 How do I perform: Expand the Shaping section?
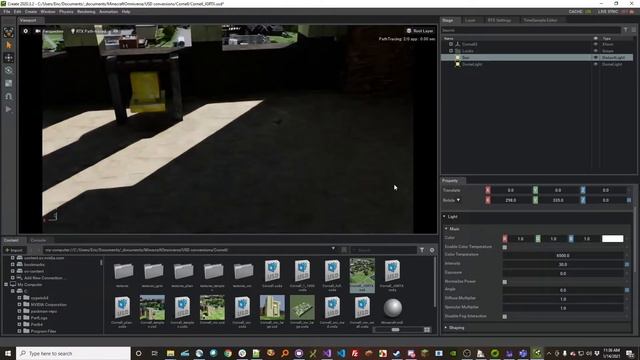[x=446, y=328]
